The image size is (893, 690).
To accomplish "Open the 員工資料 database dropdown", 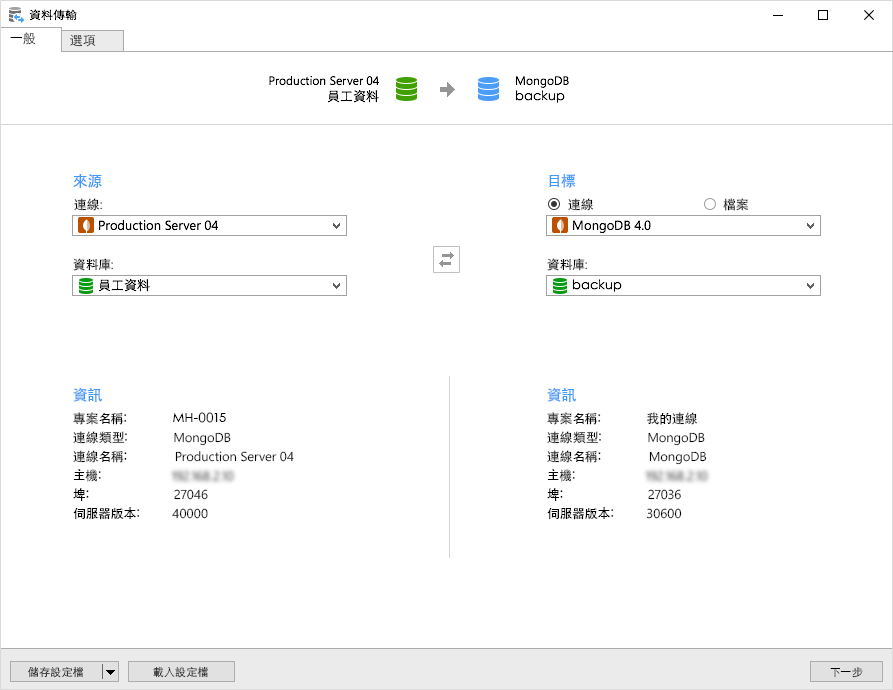I will point(337,285).
